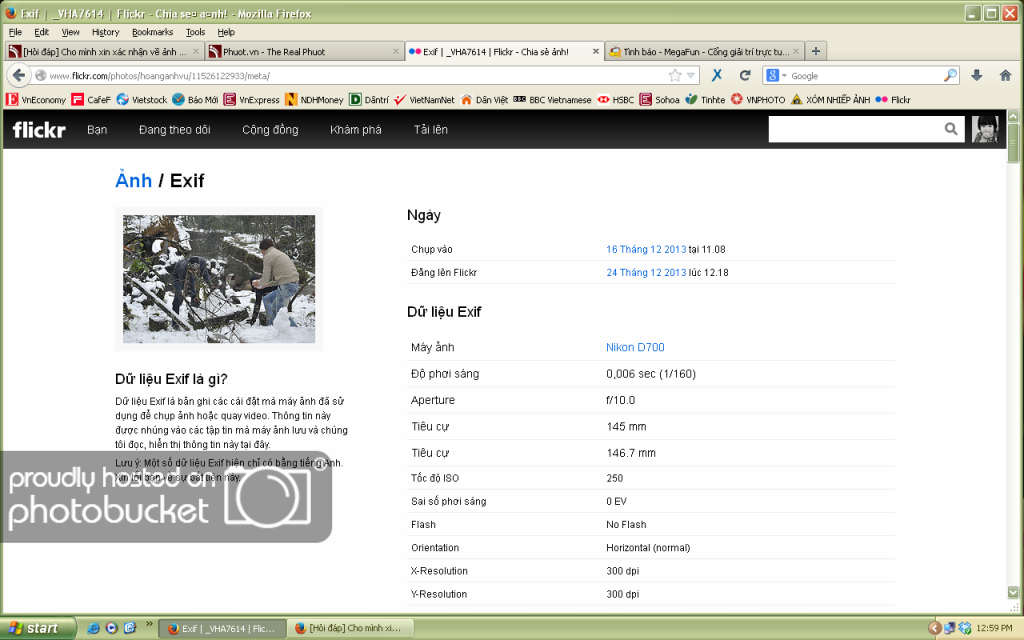This screenshot has height=640, width=1024.
Task: Open the Dân Việt bookmark
Action: pyautogui.click(x=484, y=100)
